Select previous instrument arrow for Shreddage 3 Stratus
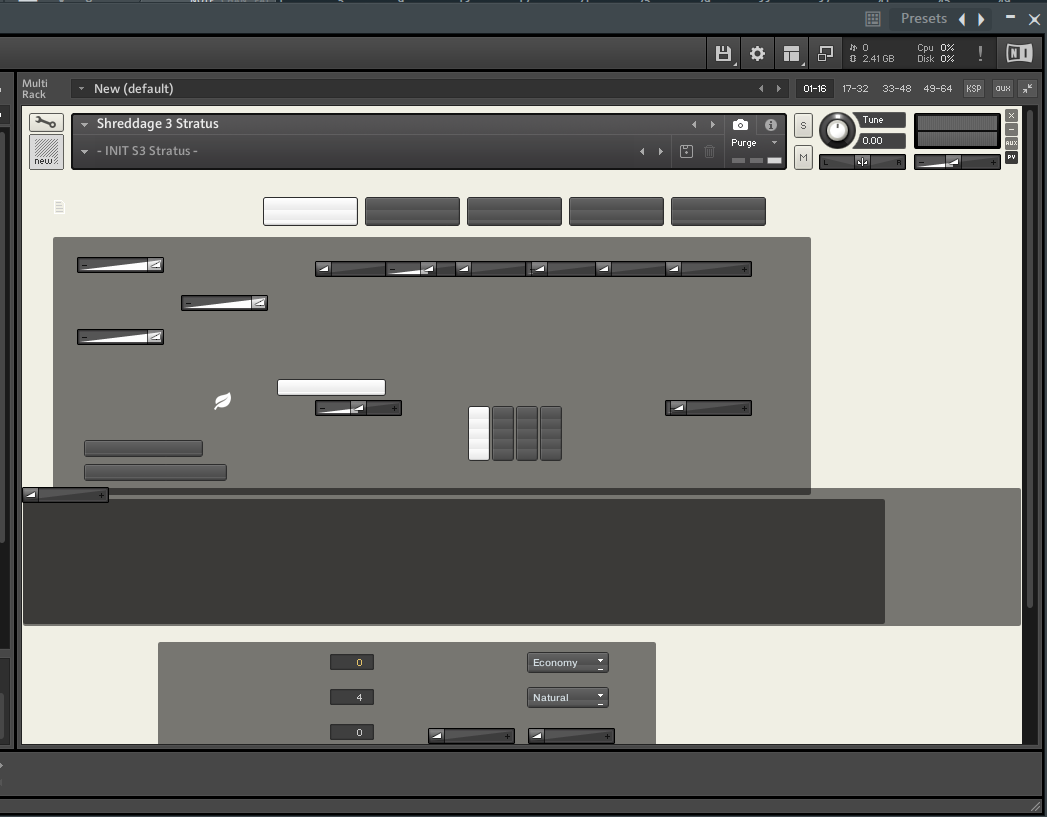1047x817 pixels. [694, 124]
